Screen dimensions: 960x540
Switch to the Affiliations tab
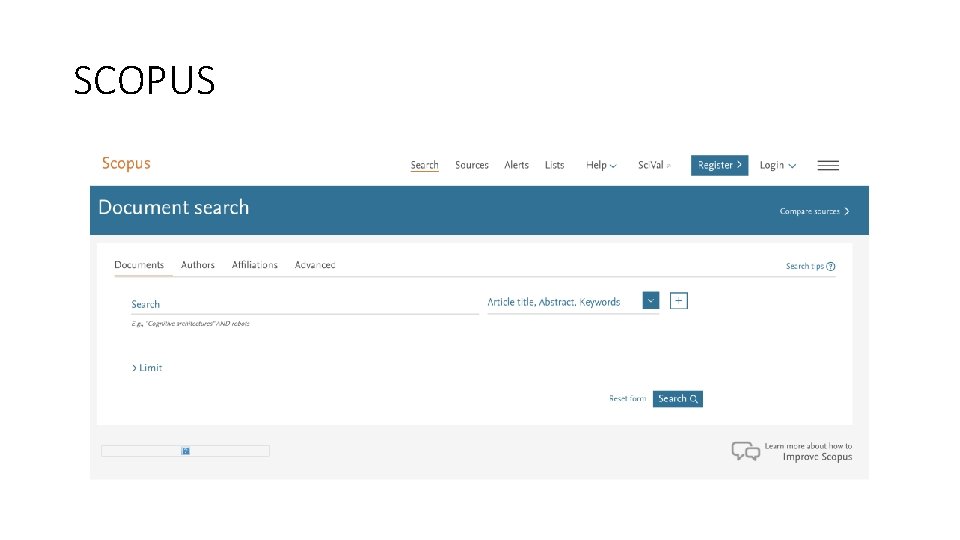255,265
